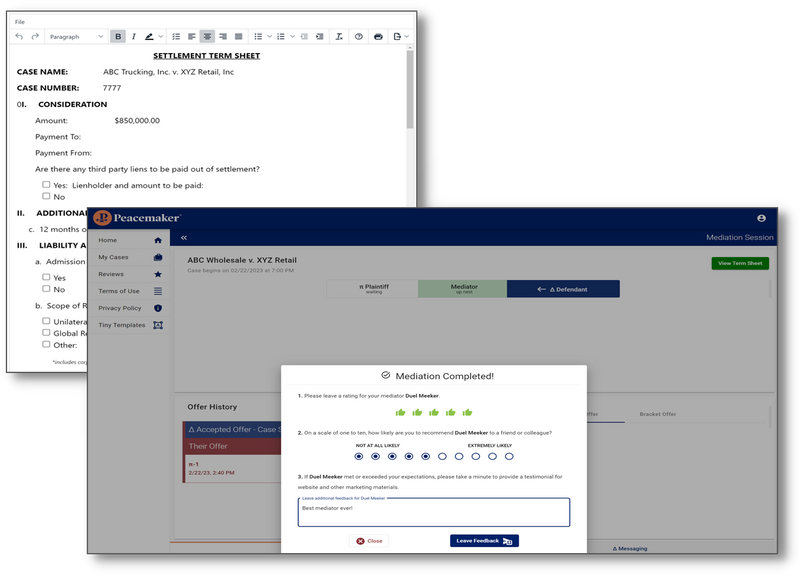Click the Peacemaker logo
The width and height of the screenshot is (800, 576).
coord(137,218)
